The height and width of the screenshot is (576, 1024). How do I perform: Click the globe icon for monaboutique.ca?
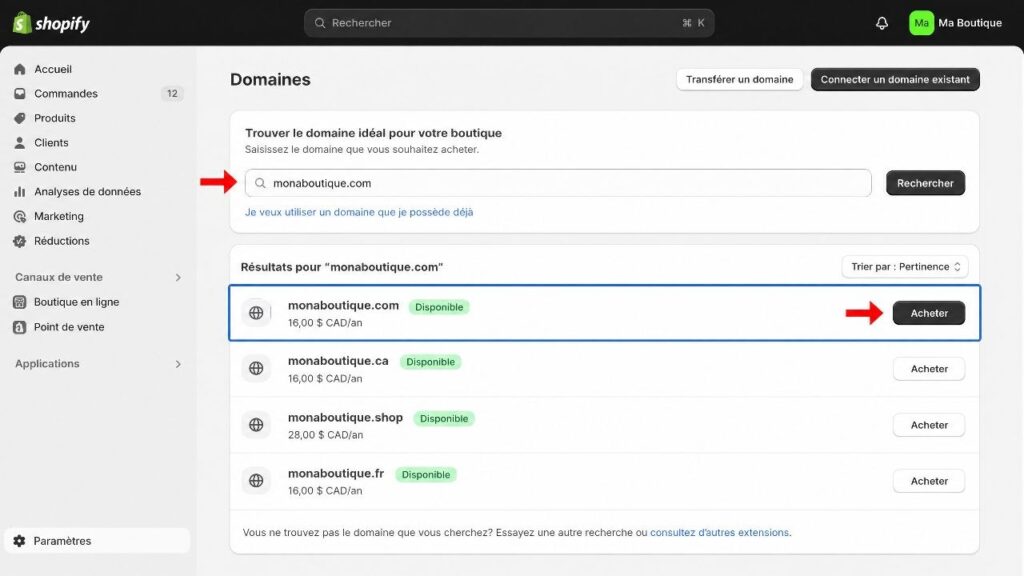click(x=256, y=368)
